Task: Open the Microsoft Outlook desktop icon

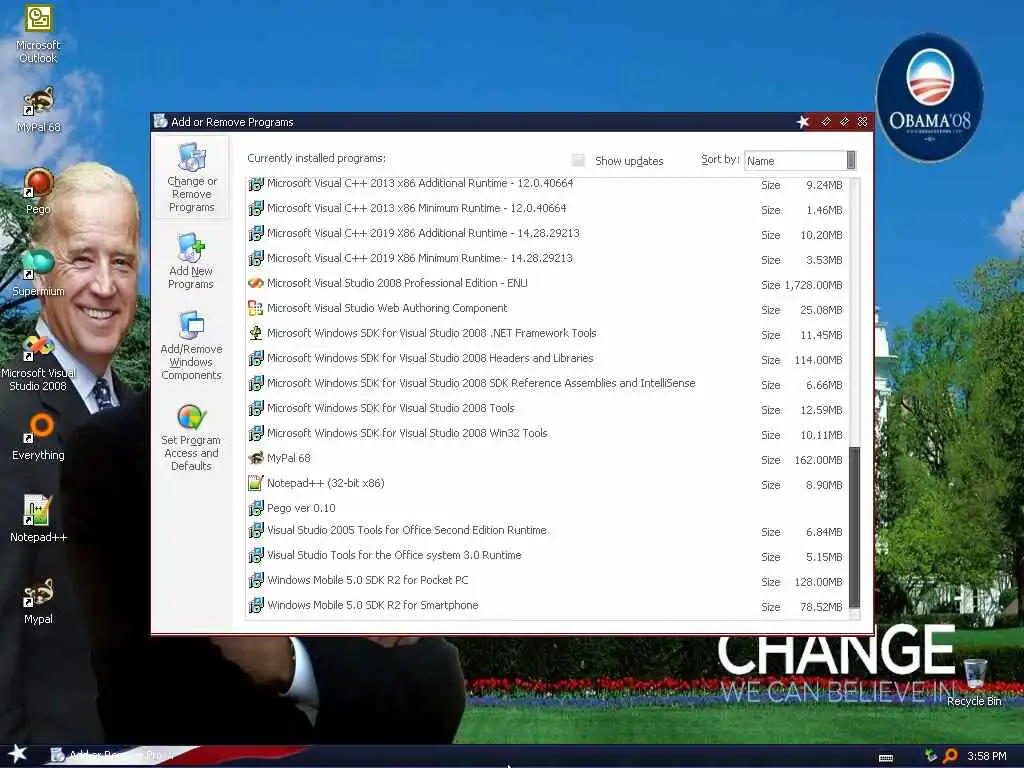Action: [x=38, y=33]
